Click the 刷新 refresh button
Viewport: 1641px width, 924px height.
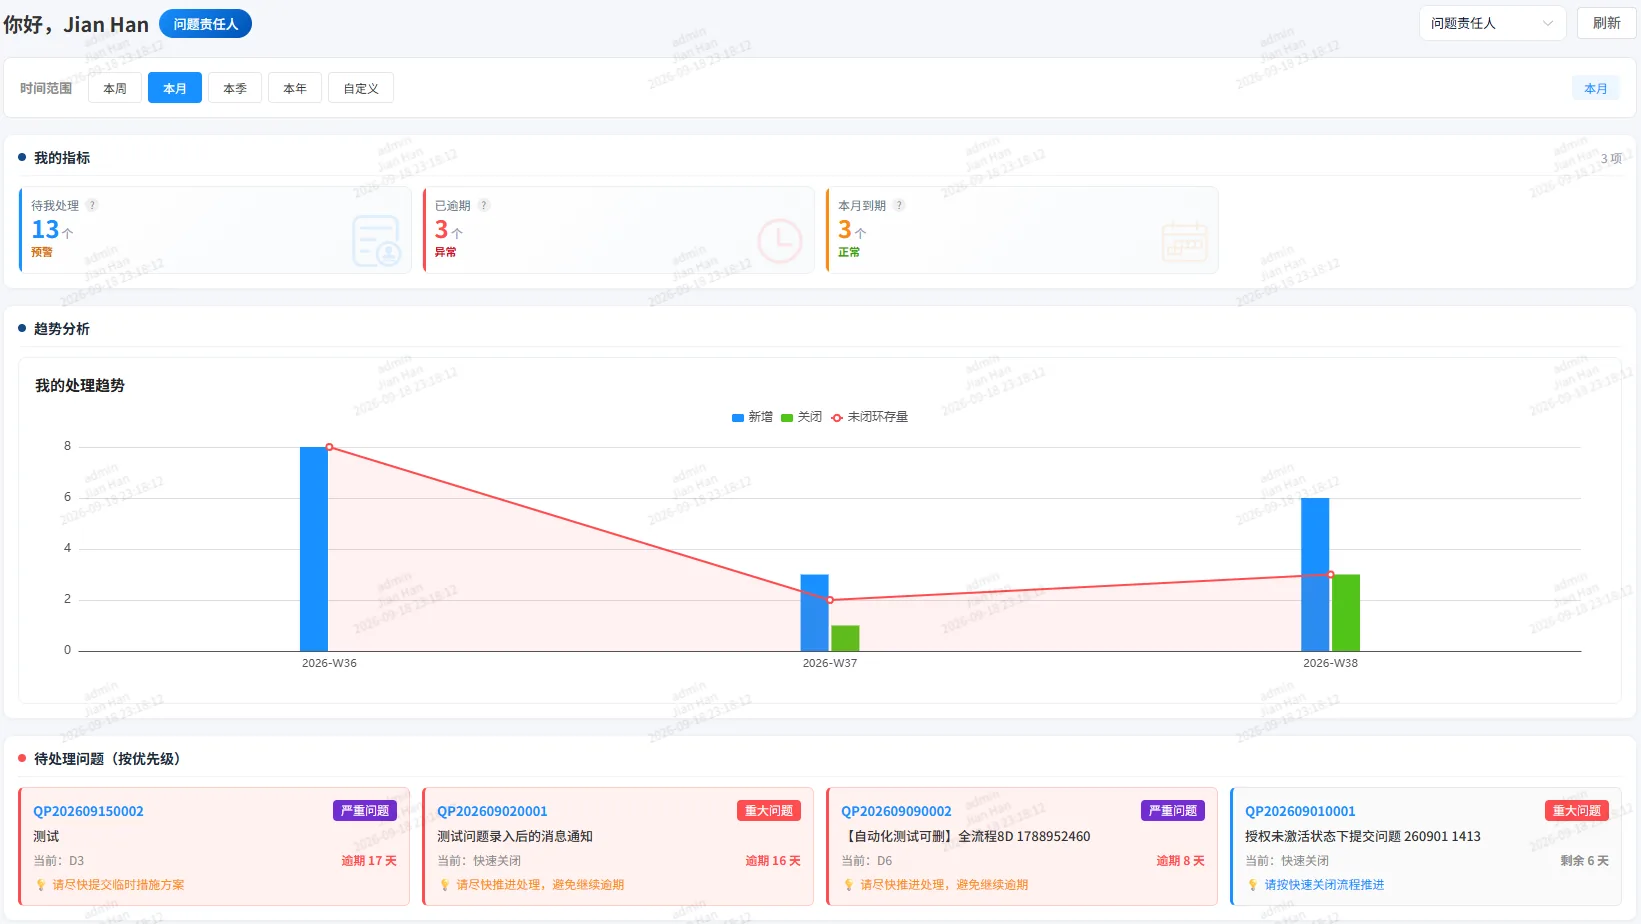1606,23
